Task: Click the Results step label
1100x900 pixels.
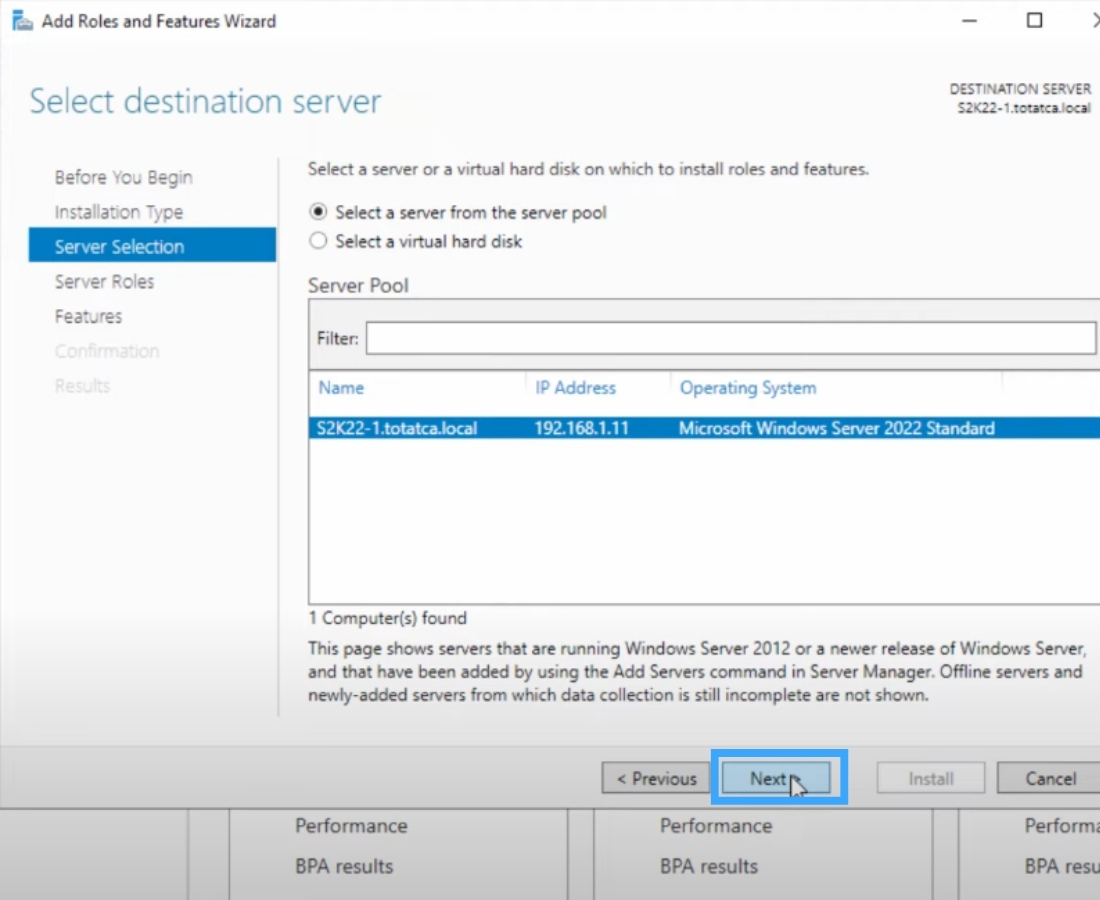Action: [82, 386]
